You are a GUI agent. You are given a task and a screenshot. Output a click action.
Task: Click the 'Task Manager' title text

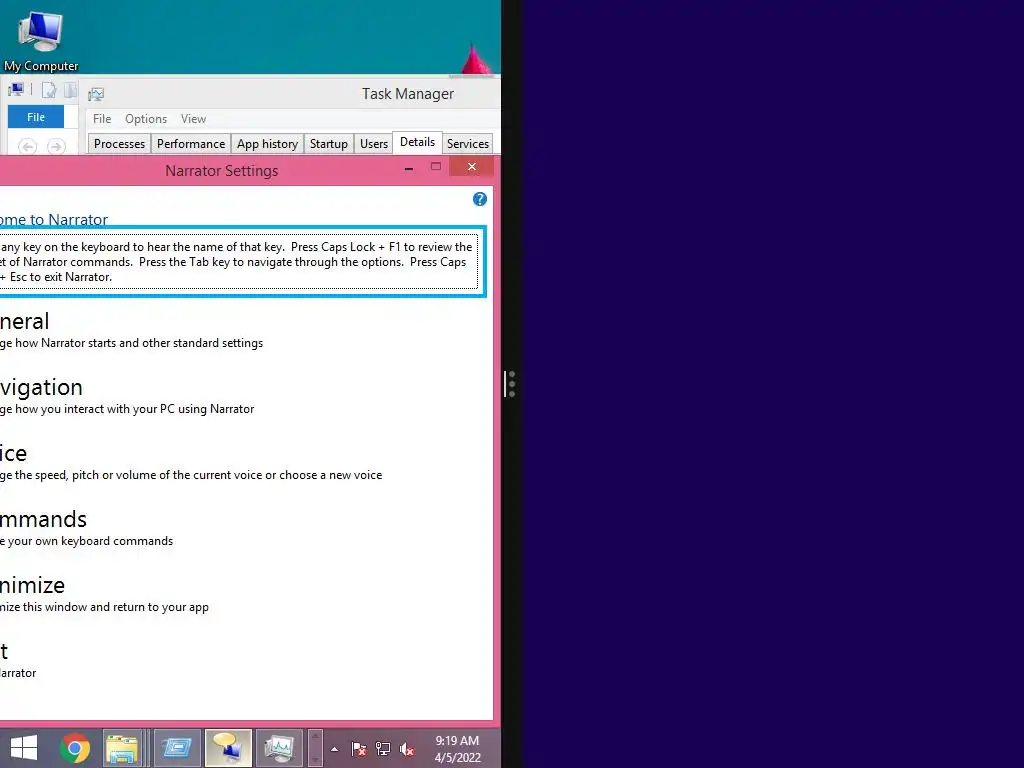pyautogui.click(x=408, y=94)
